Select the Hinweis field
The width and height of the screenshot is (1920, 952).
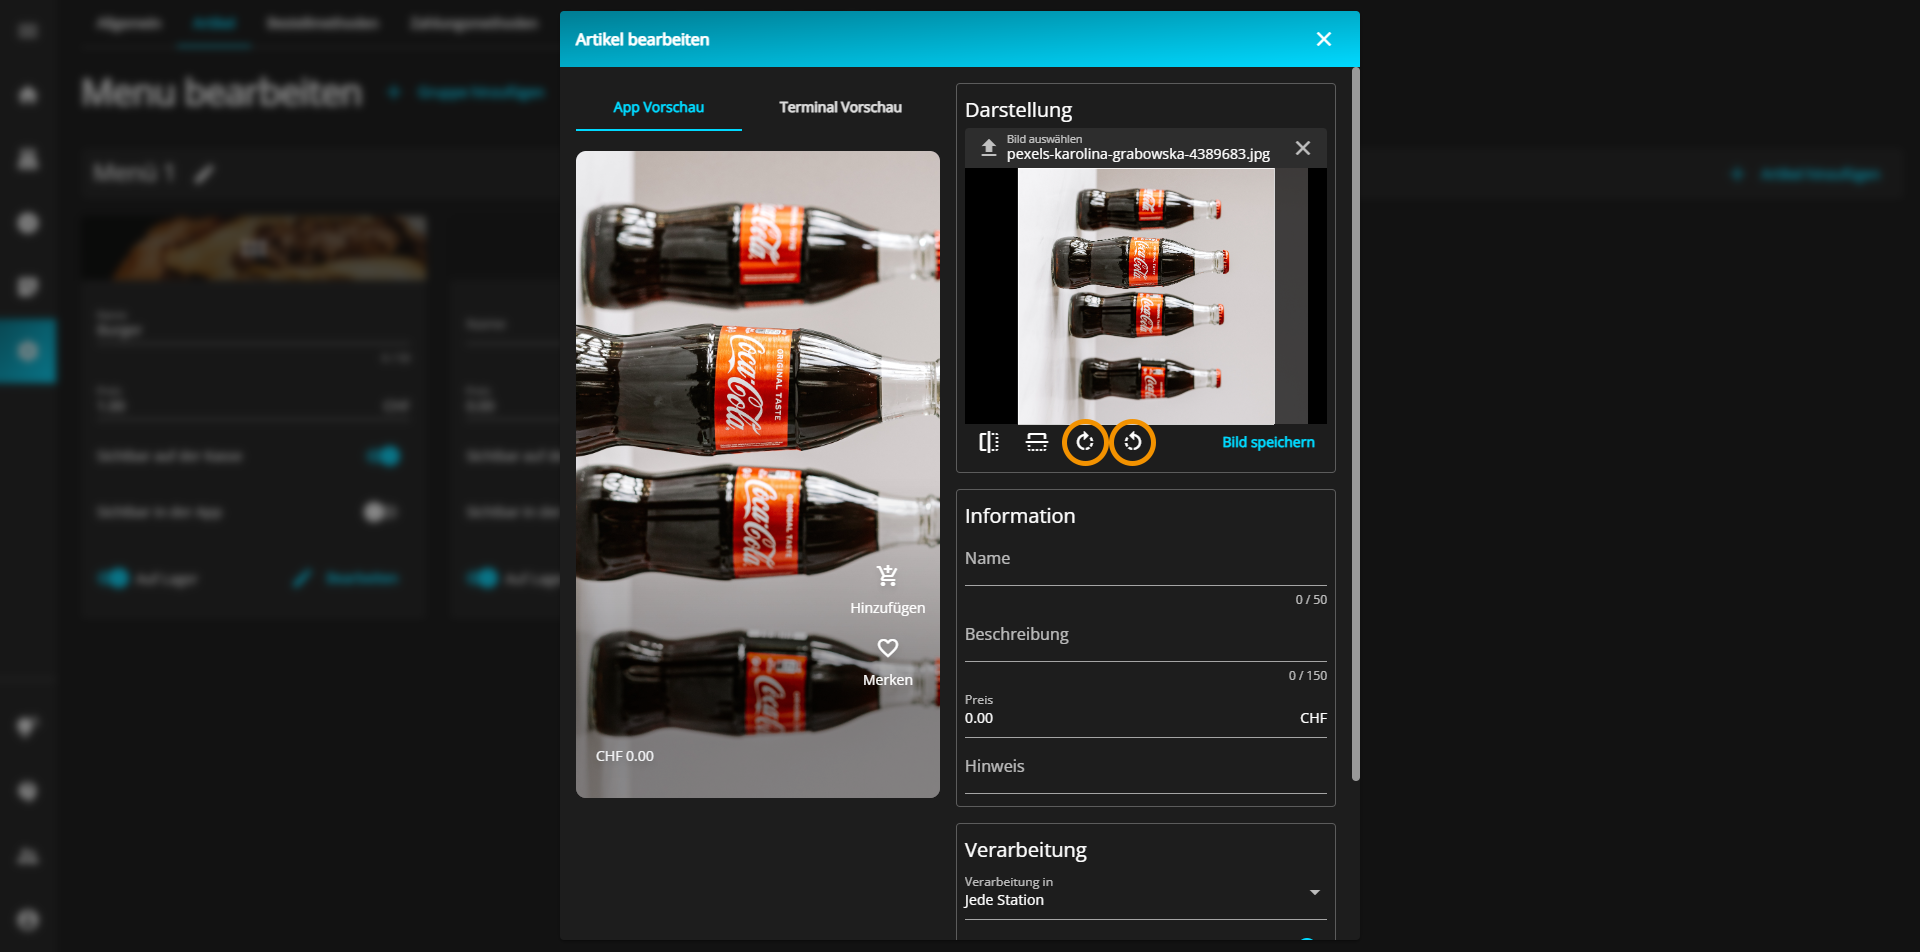point(1146,768)
